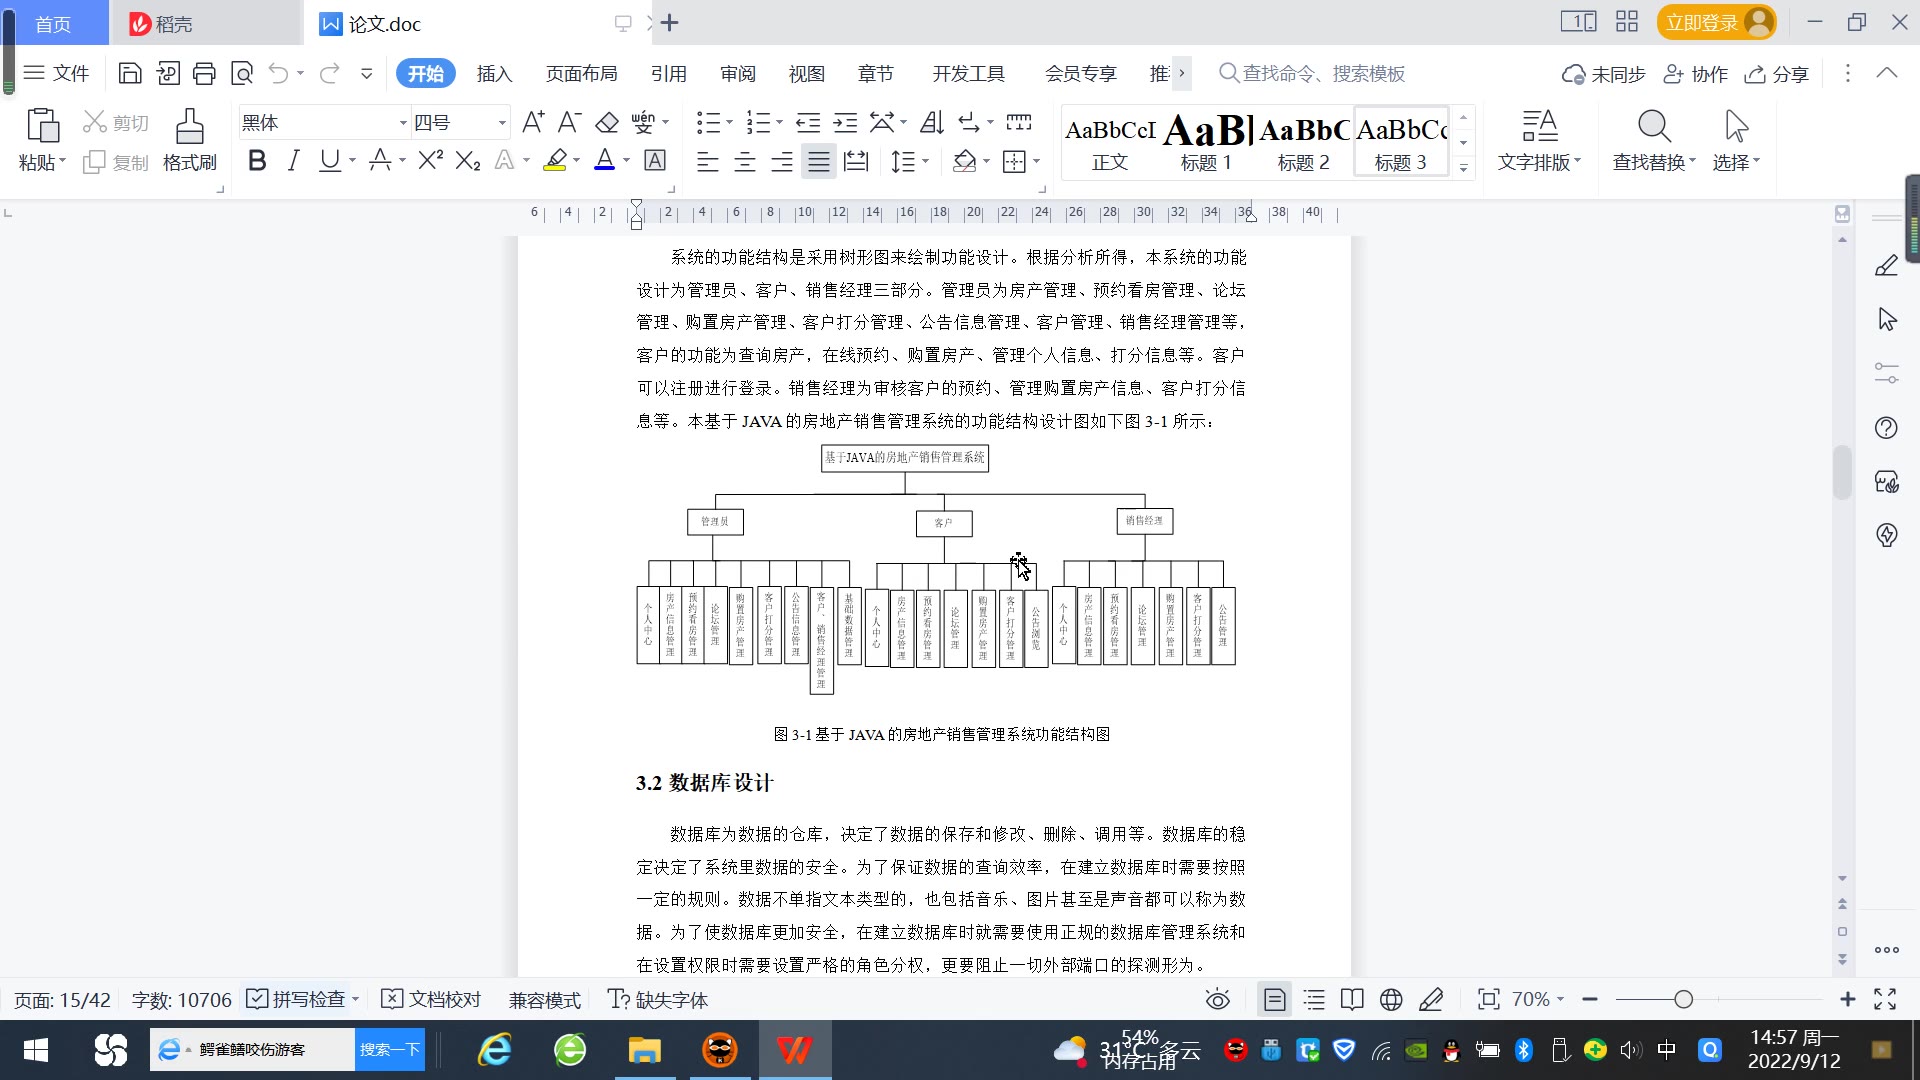This screenshot has height=1080, width=1920.
Task: Click the 立即登录 login button
Action: [x=1702, y=22]
